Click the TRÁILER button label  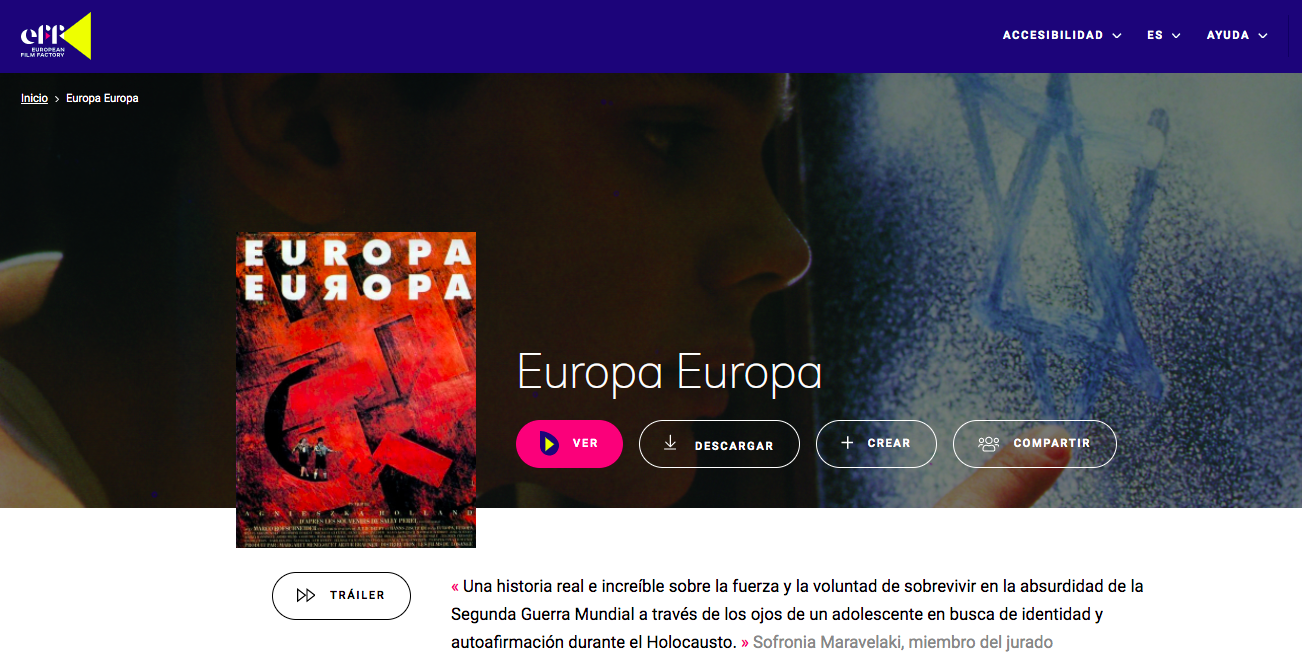tap(357, 595)
